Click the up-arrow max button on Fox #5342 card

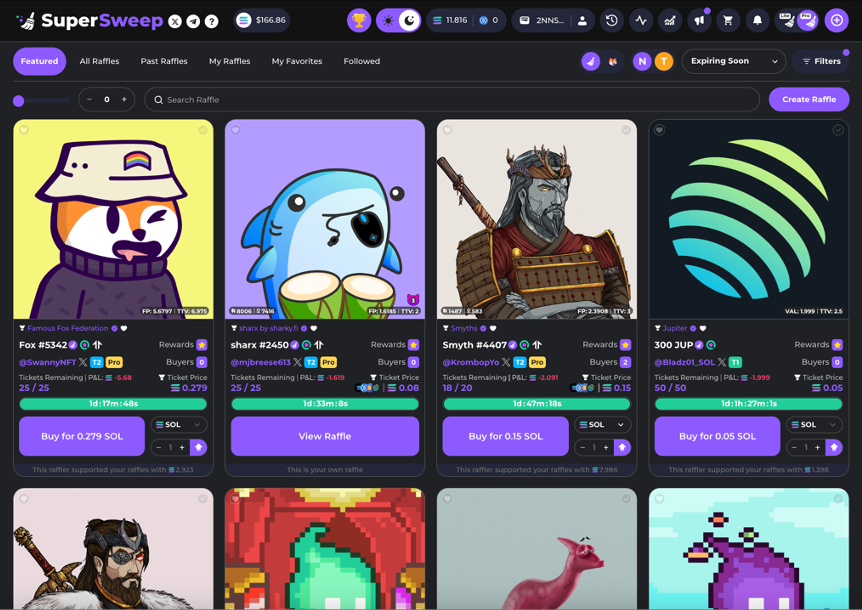198,447
